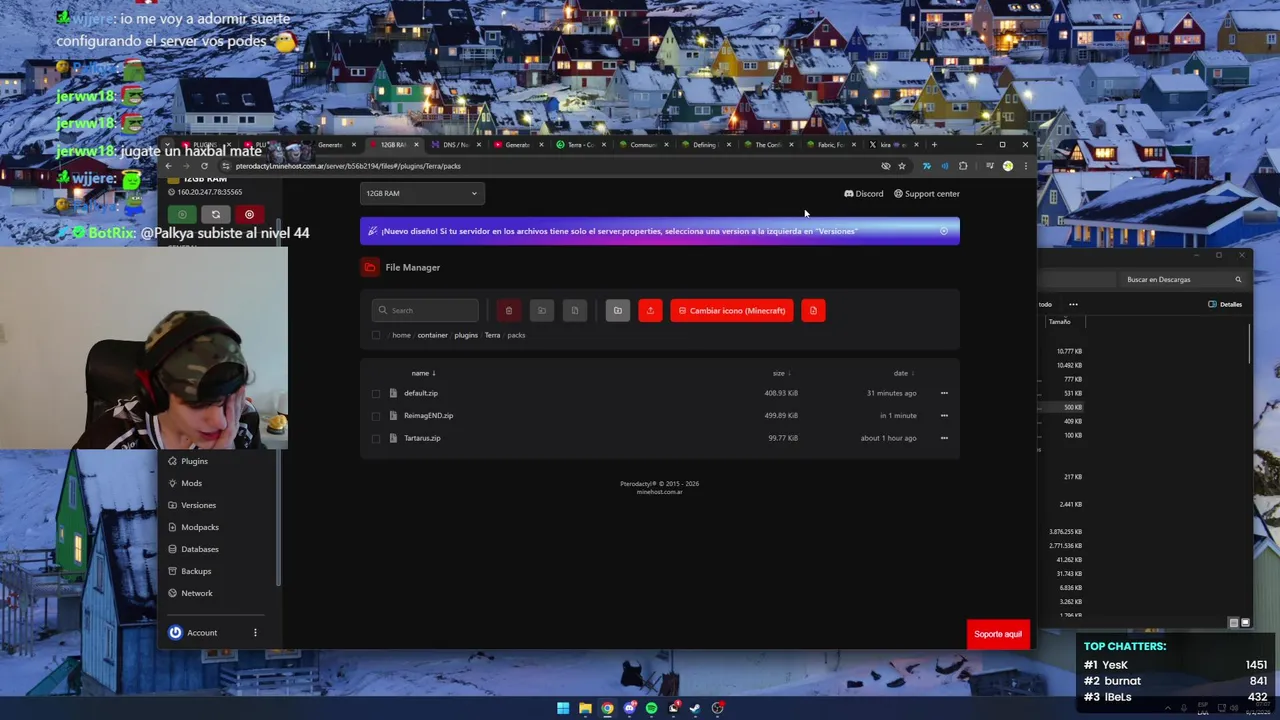Click the move-to-folder icon button
1280x720 pixels.
542,311
